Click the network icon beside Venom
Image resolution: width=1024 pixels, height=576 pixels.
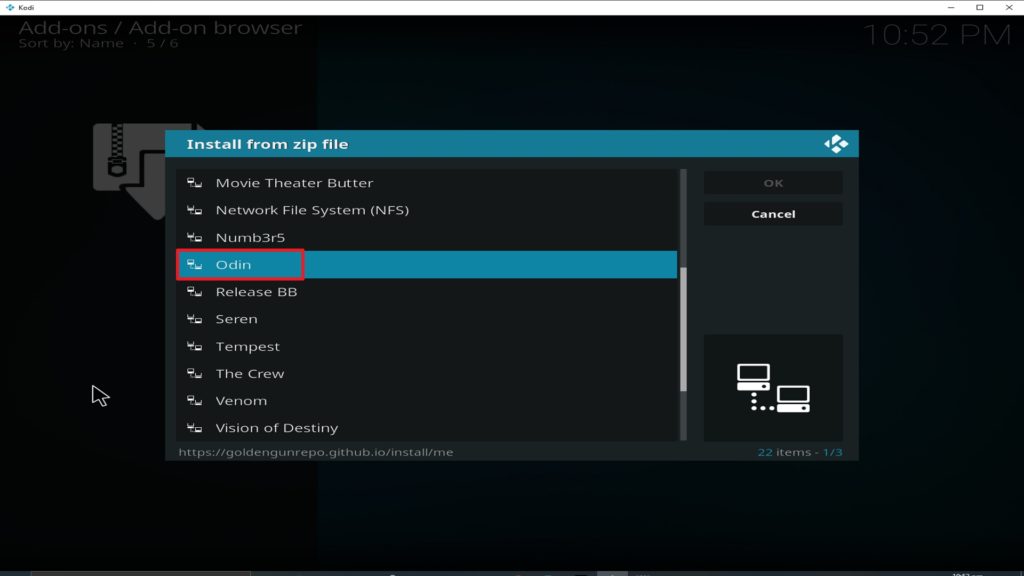(x=194, y=401)
